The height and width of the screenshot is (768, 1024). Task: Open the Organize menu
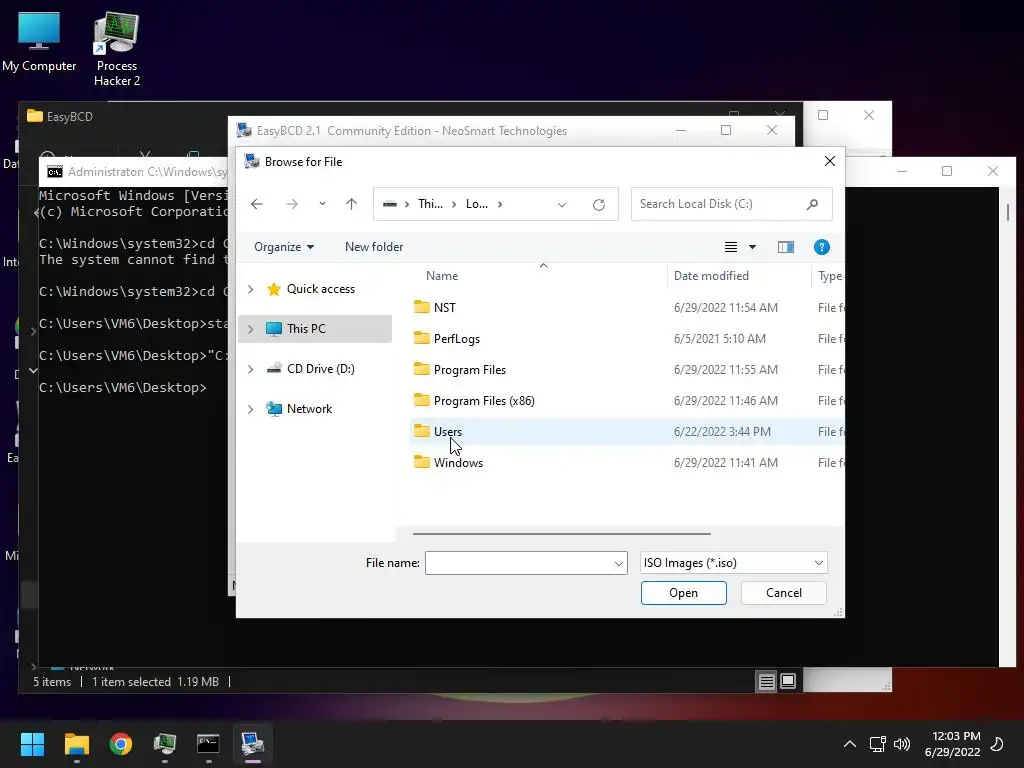point(284,247)
